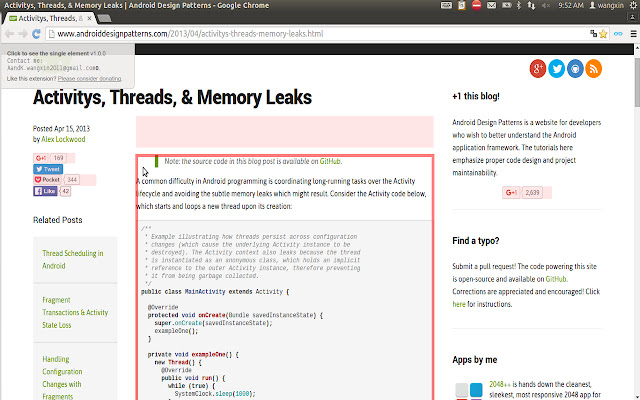This screenshot has width=640, height=400.
Task: Click the scrollbar up arrow
Action: point(636,48)
